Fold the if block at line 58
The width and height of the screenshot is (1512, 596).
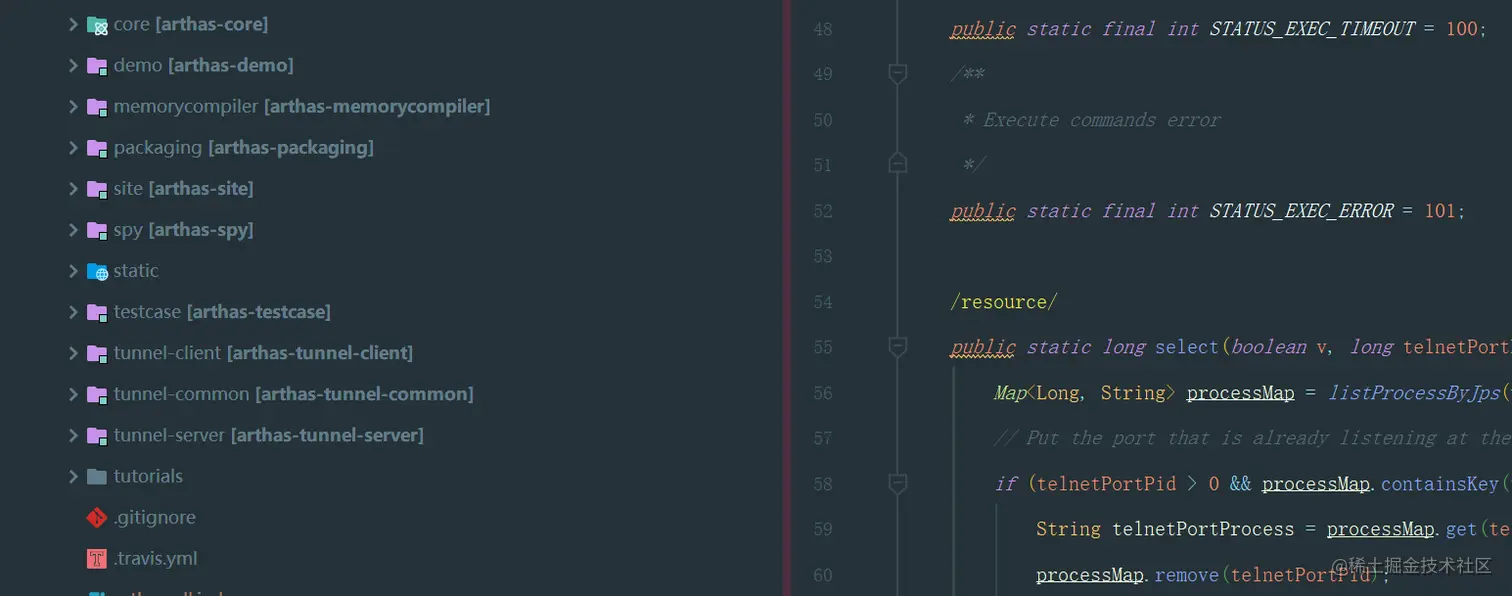898,483
